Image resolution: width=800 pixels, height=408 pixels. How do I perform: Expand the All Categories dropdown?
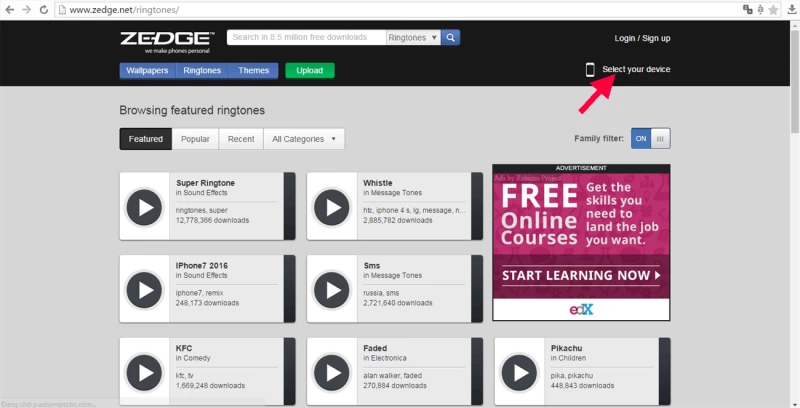coord(304,139)
